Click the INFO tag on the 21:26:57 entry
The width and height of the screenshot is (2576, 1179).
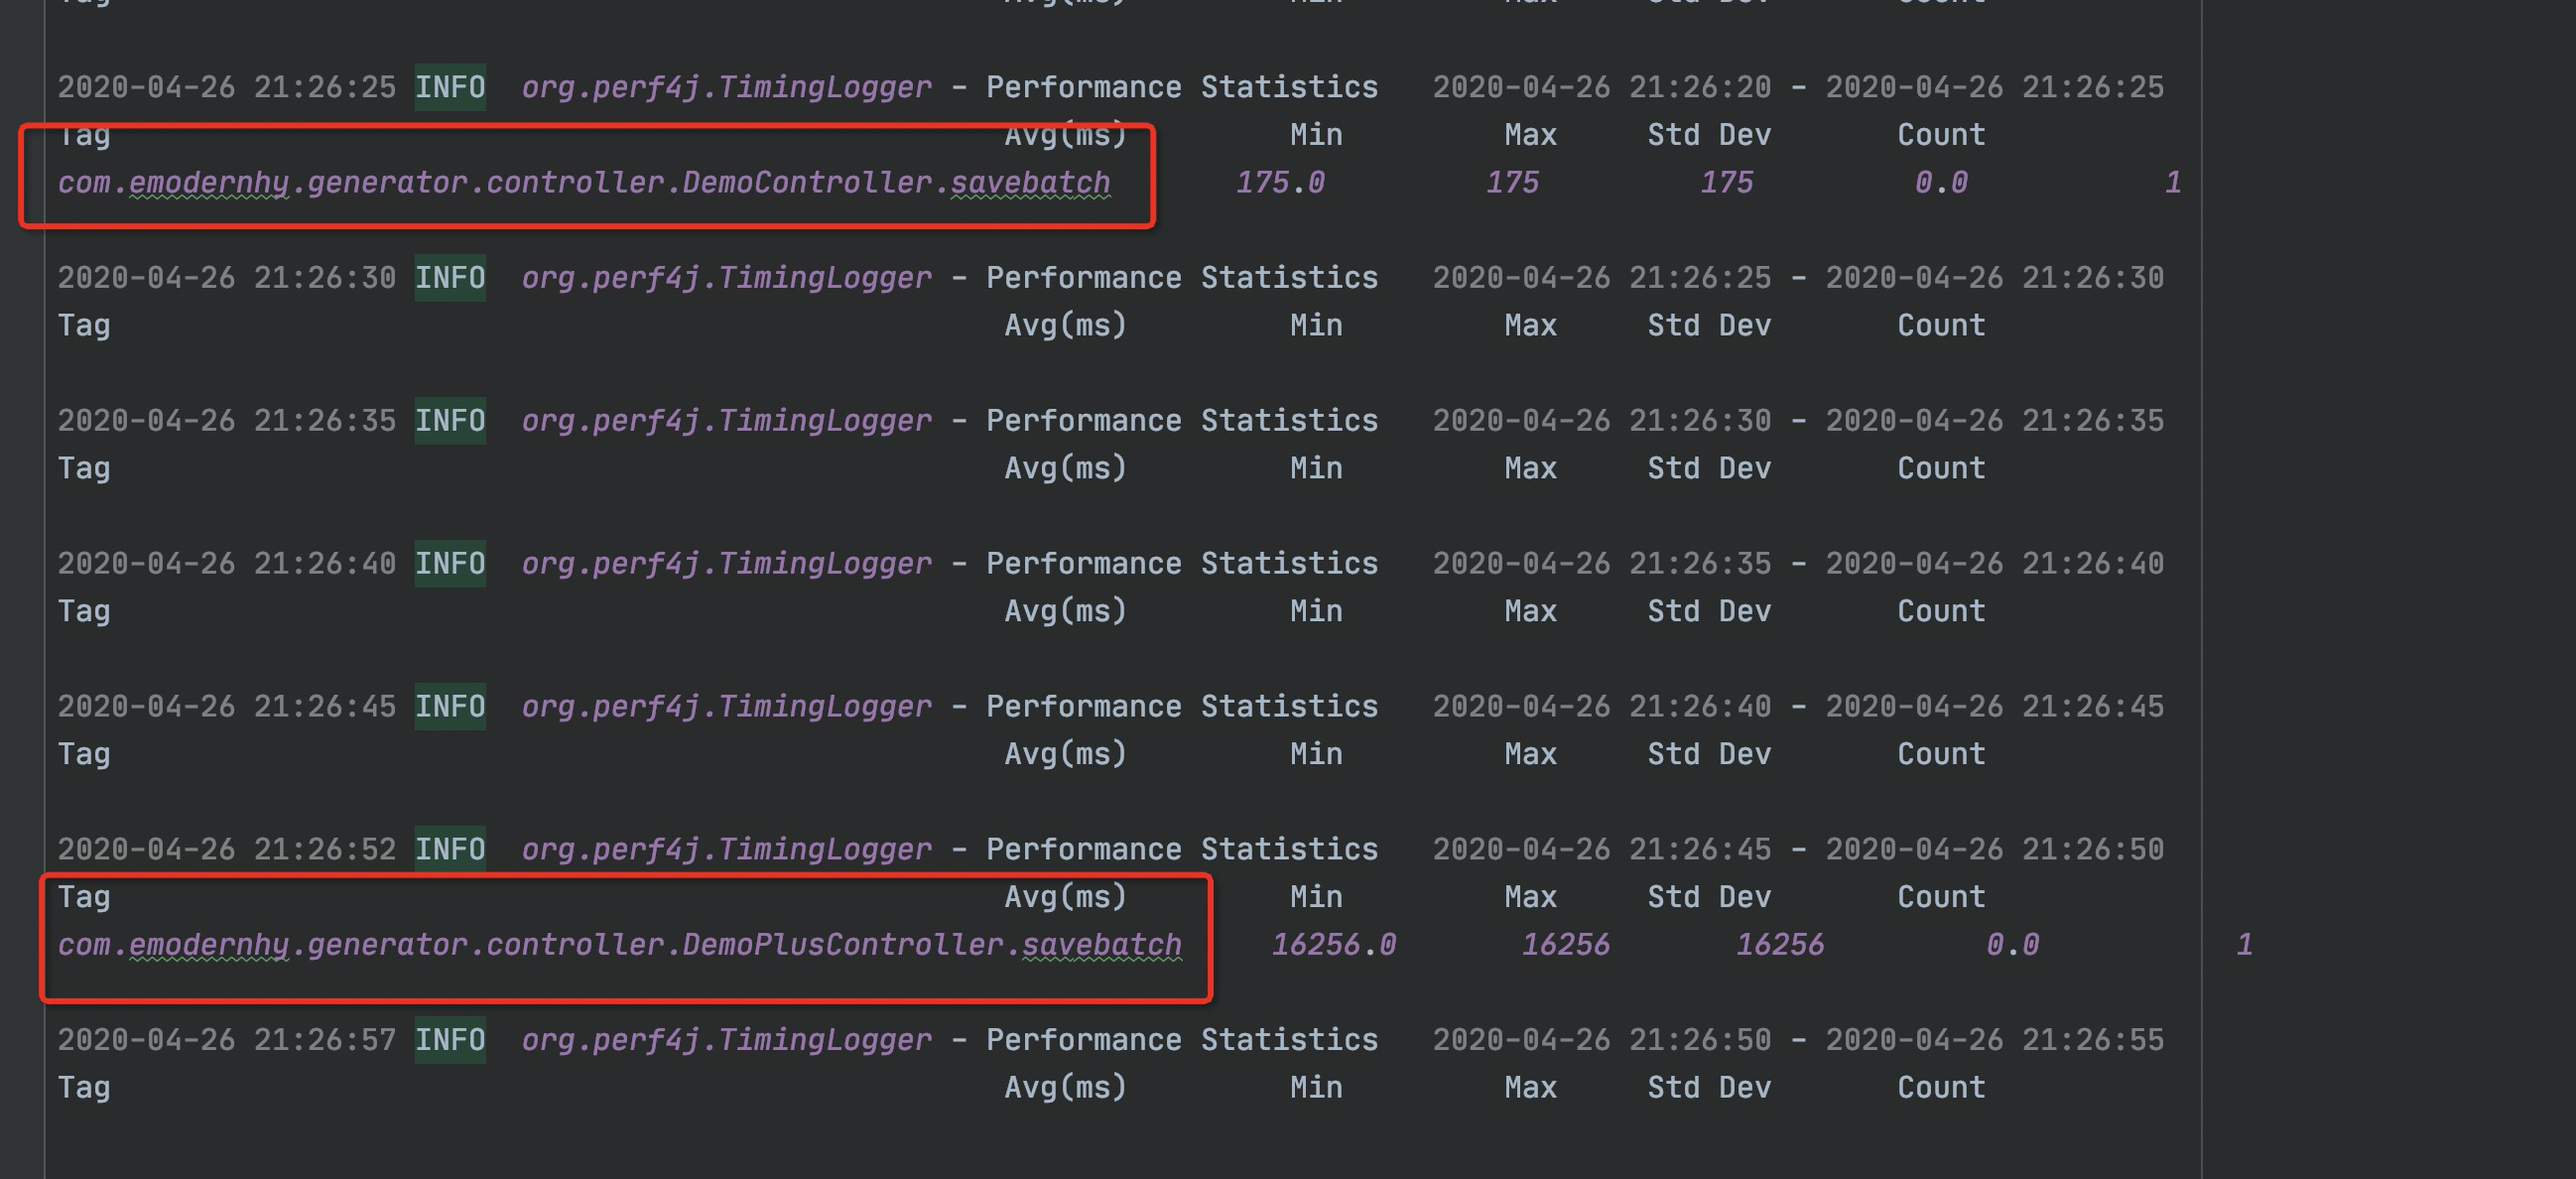[450, 1040]
